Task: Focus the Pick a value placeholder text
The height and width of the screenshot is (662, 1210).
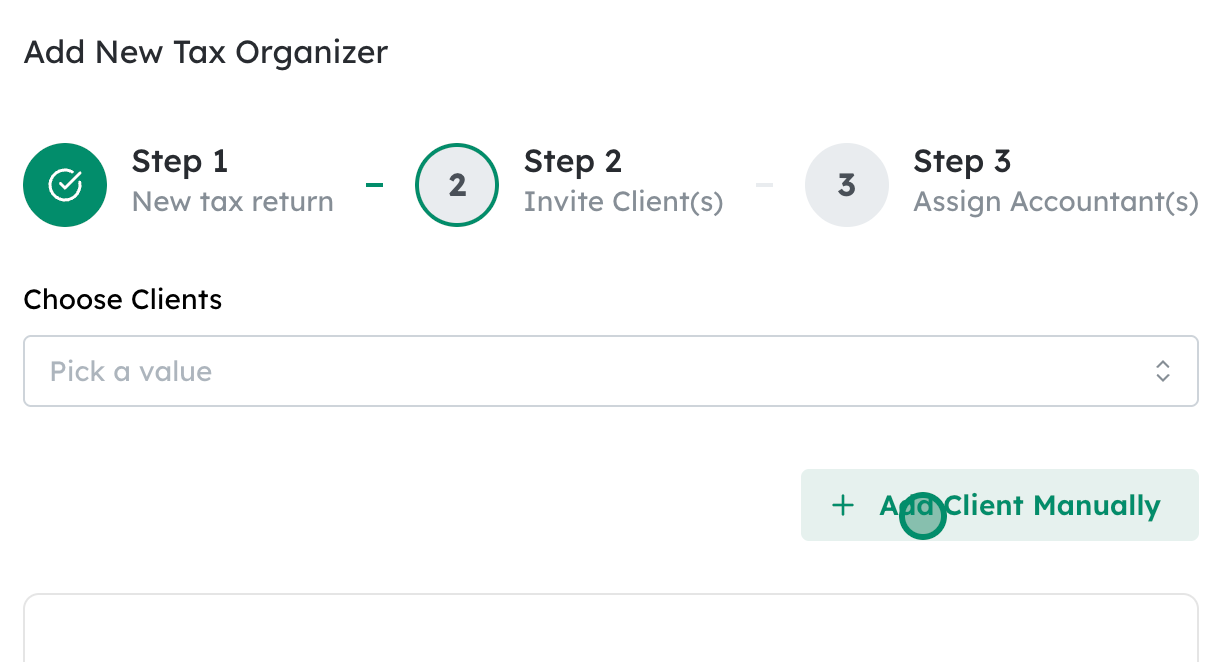Action: pos(131,372)
